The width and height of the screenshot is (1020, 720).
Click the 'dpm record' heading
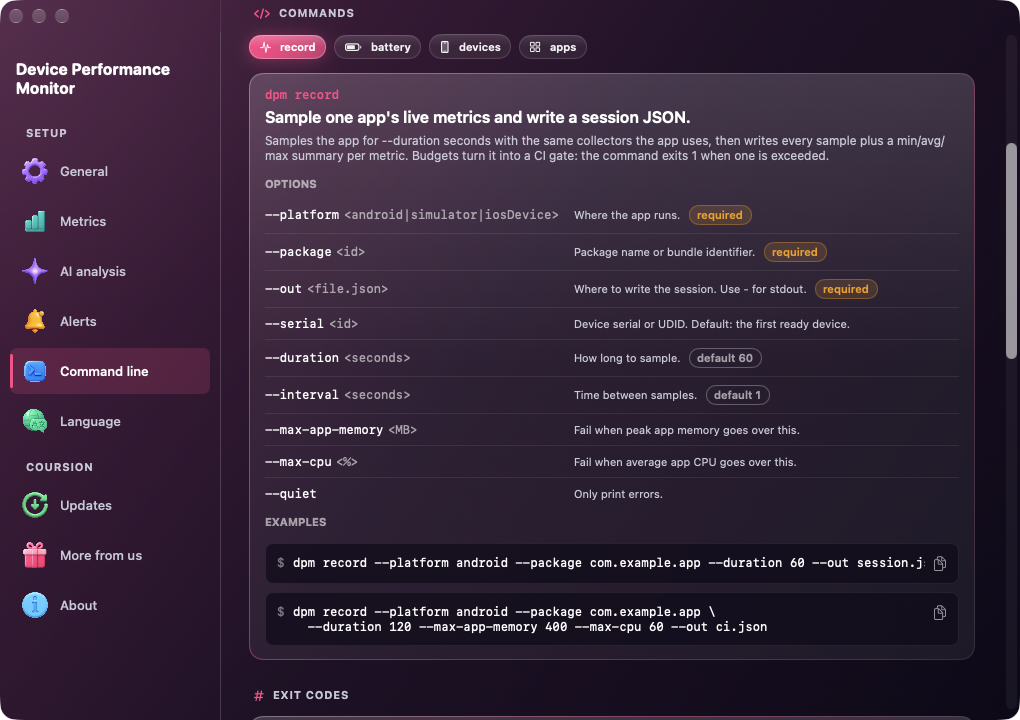[302, 95]
